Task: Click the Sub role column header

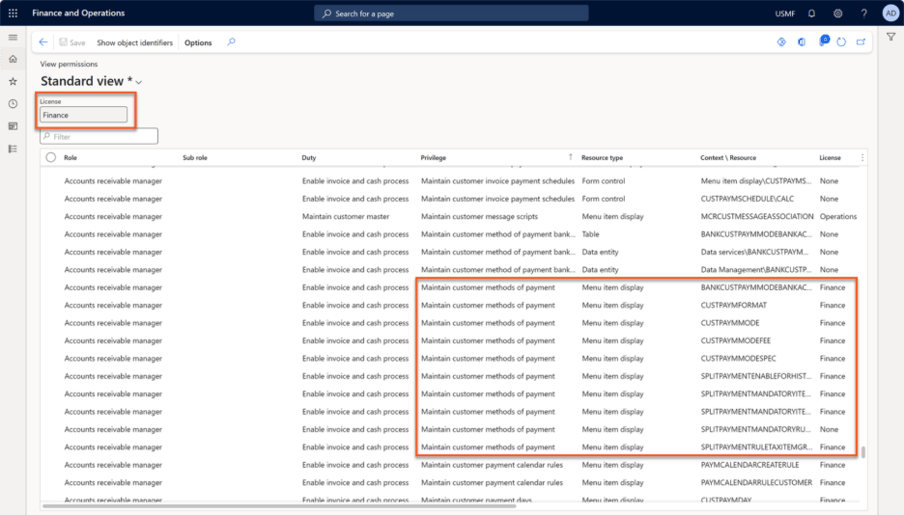Action: click(195, 157)
